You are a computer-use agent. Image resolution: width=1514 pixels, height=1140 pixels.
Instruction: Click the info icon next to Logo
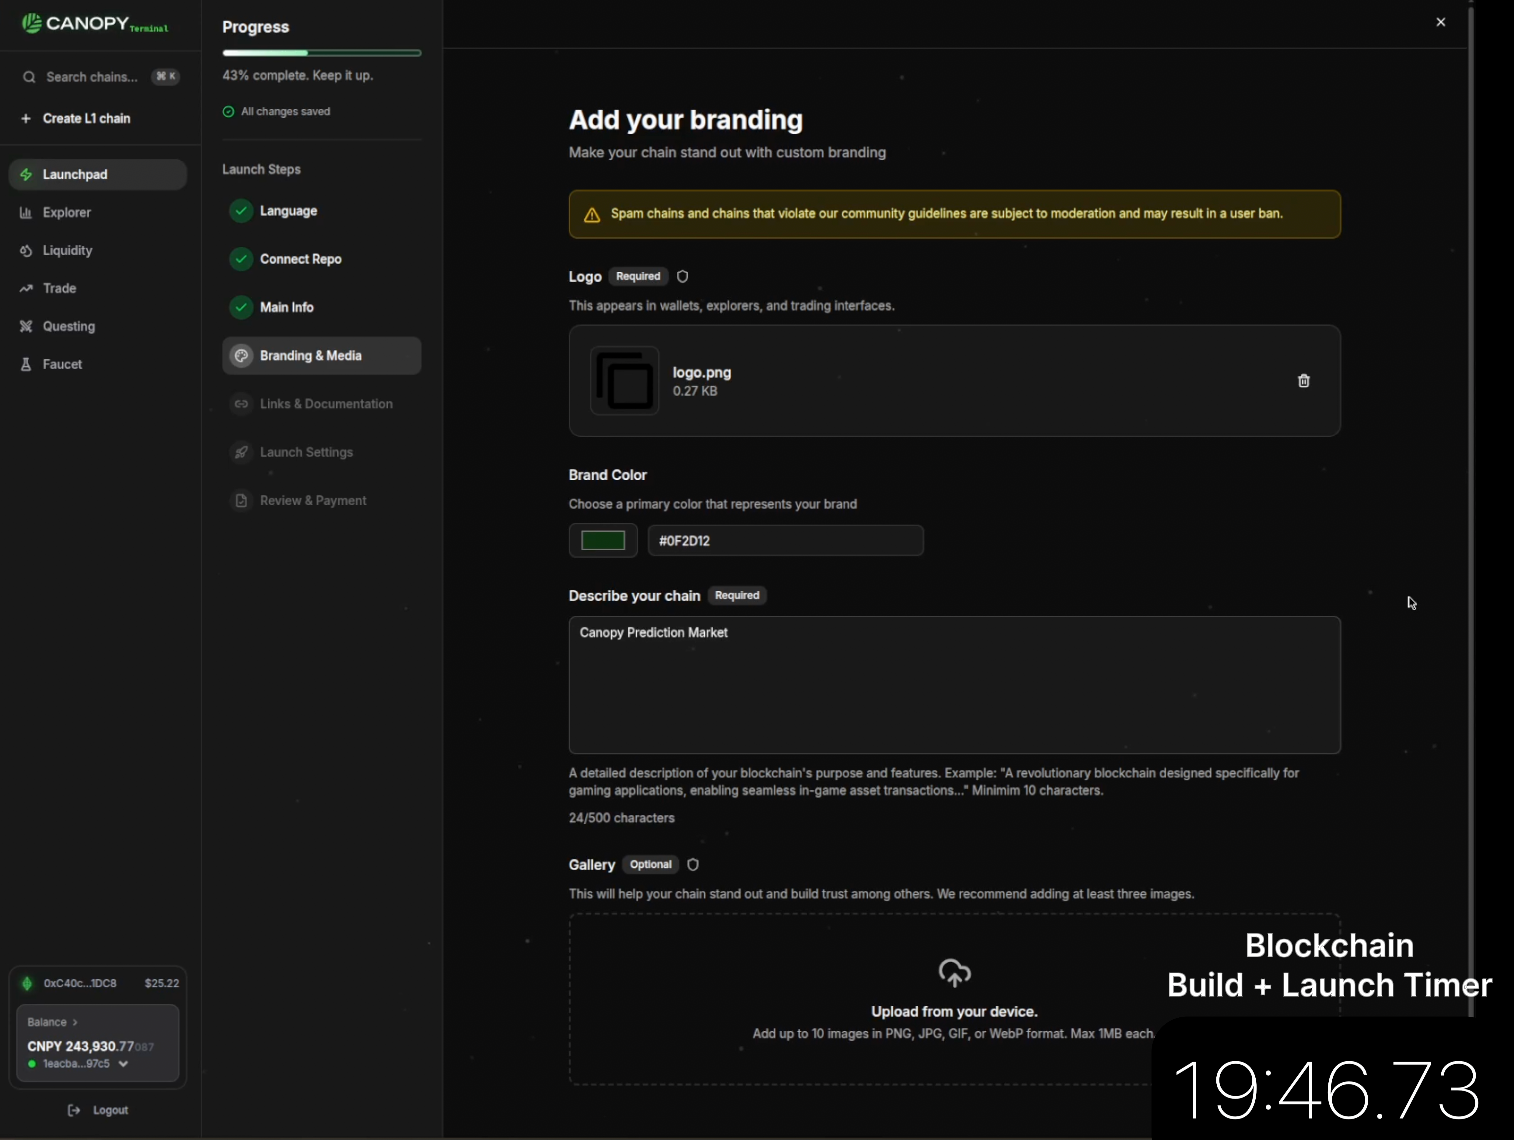point(682,277)
